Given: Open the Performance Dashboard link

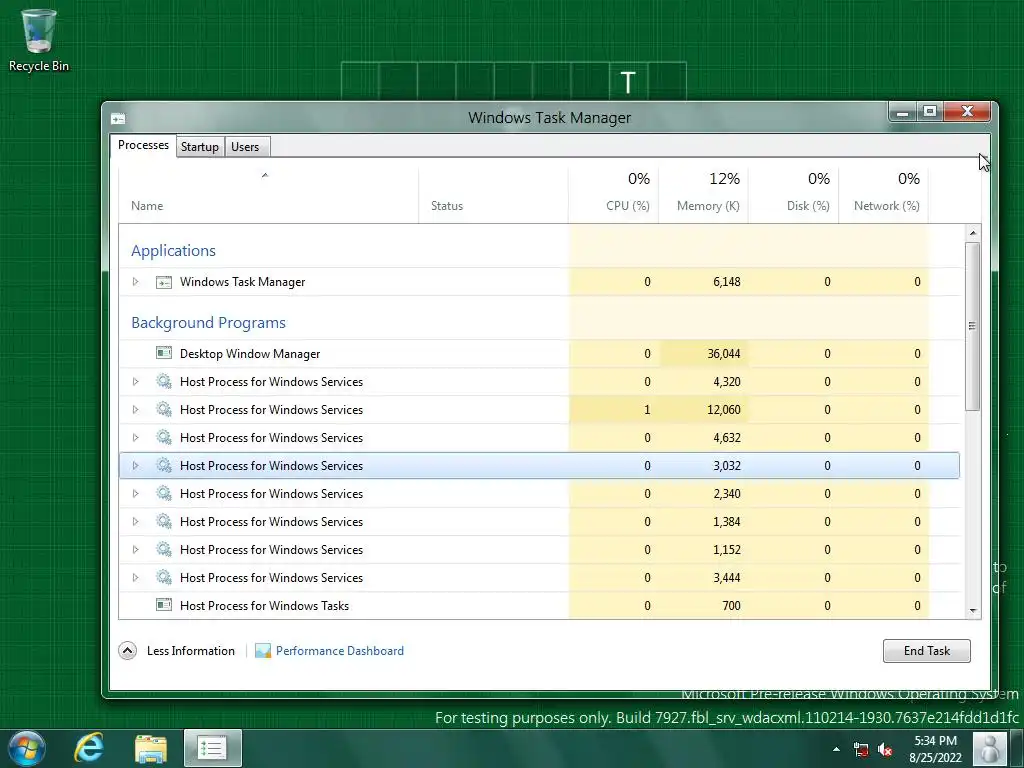Looking at the screenshot, I should coord(340,650).
